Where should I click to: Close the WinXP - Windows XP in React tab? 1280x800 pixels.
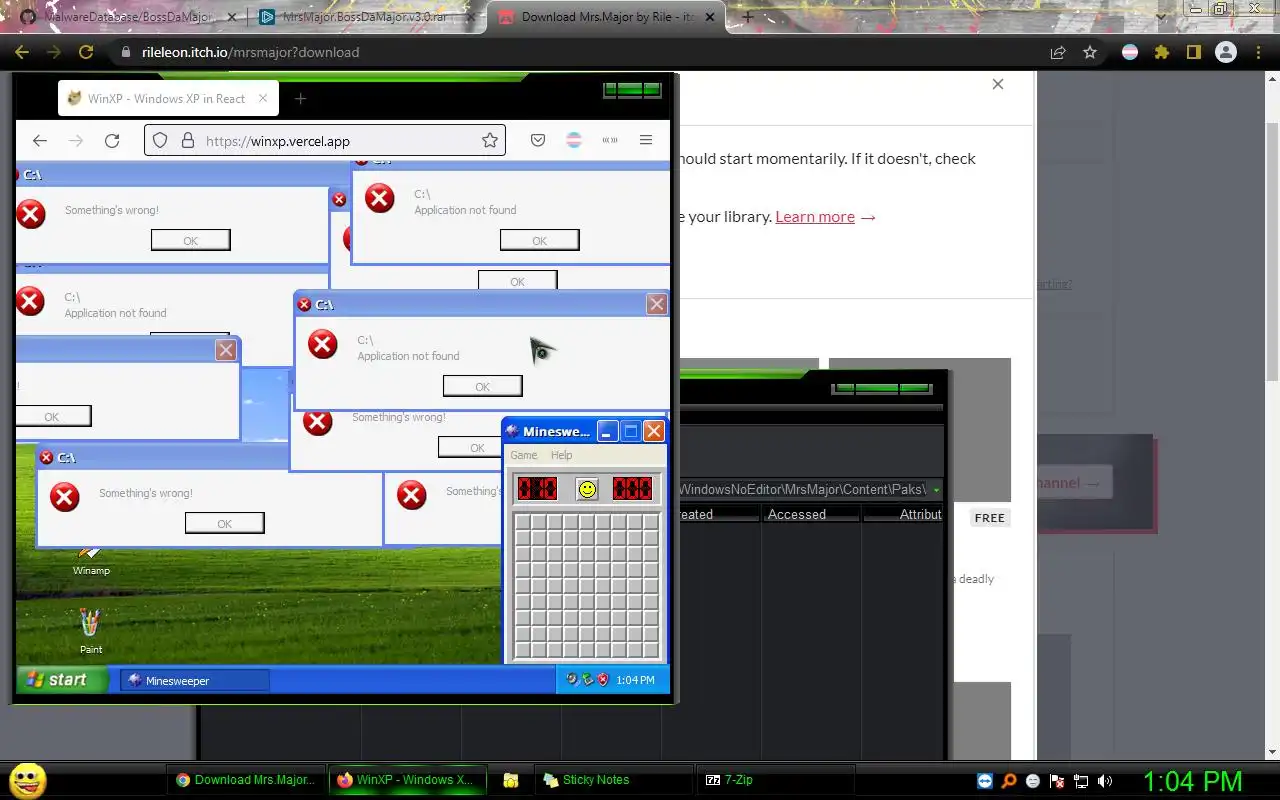pos(263,98)
